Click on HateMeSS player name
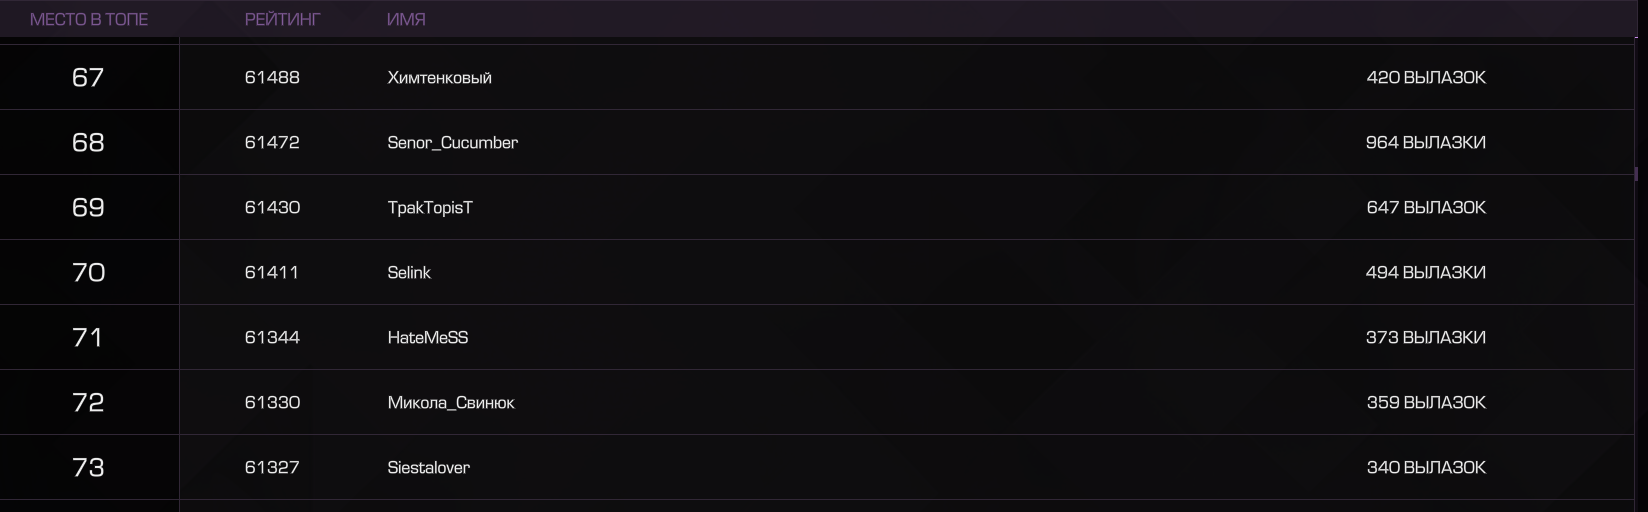This screenshot has height=512, width=1648. click(x=428, y=338)
